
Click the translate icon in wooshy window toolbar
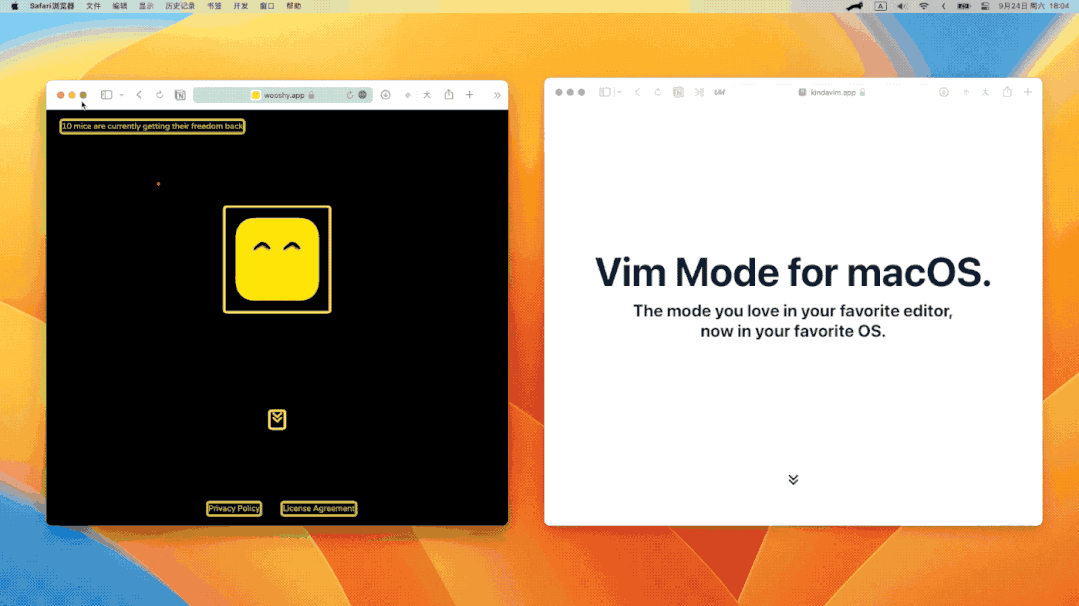click(427, 95)
